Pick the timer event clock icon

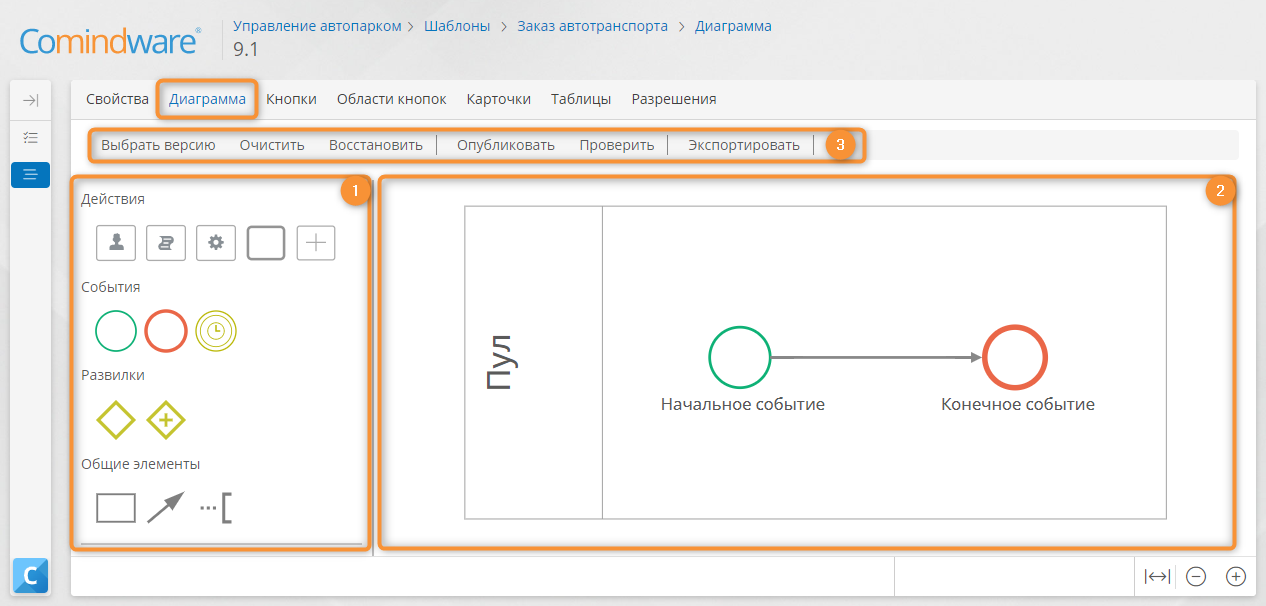coord(216,331)
